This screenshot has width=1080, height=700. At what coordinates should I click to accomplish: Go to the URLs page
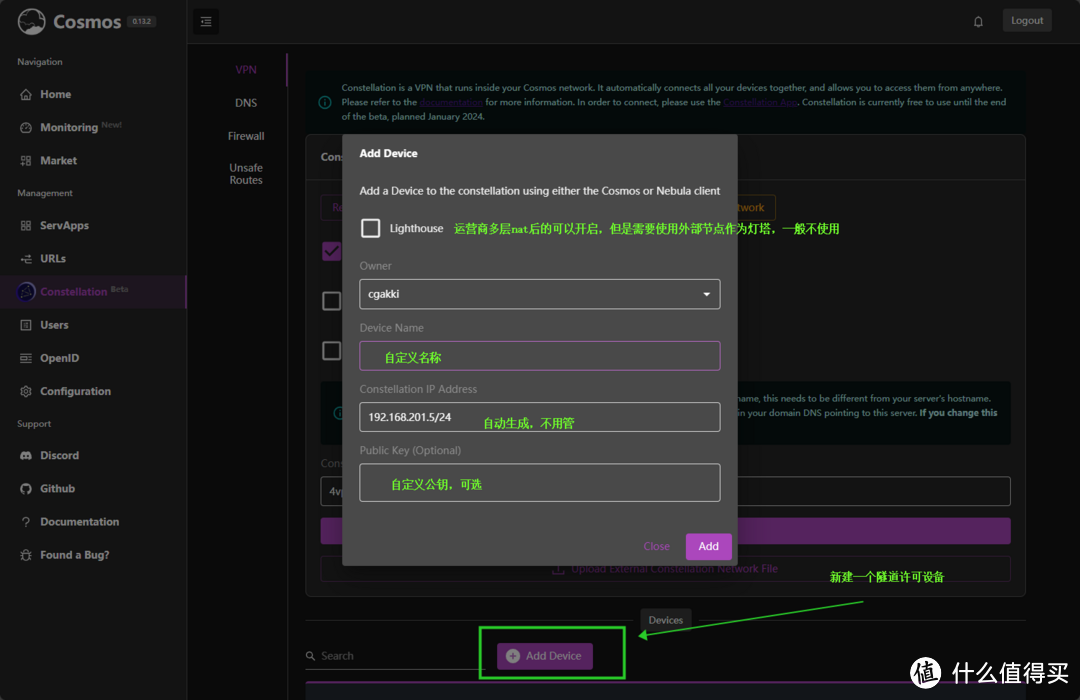click(93, 258)
